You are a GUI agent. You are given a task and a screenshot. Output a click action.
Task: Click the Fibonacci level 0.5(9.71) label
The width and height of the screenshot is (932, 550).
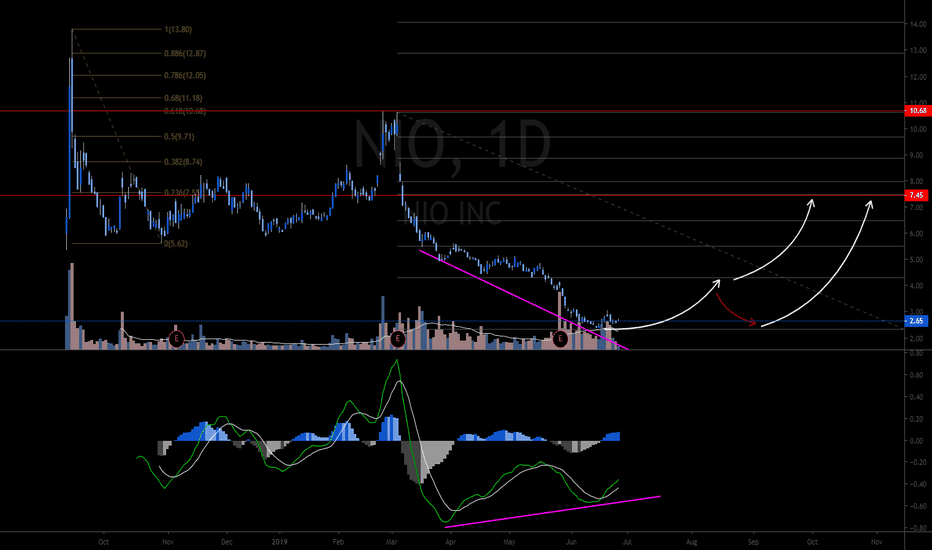pyautogui.click(x=179, y=137)
